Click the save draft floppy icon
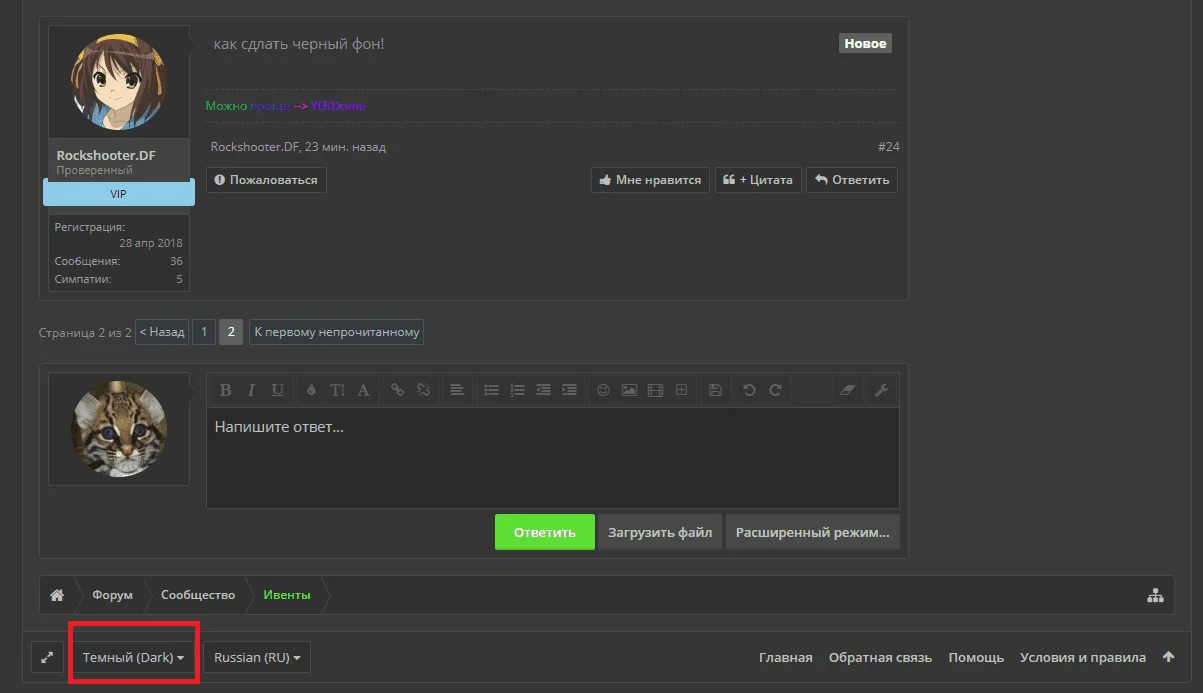 click(x=714, y=390)
